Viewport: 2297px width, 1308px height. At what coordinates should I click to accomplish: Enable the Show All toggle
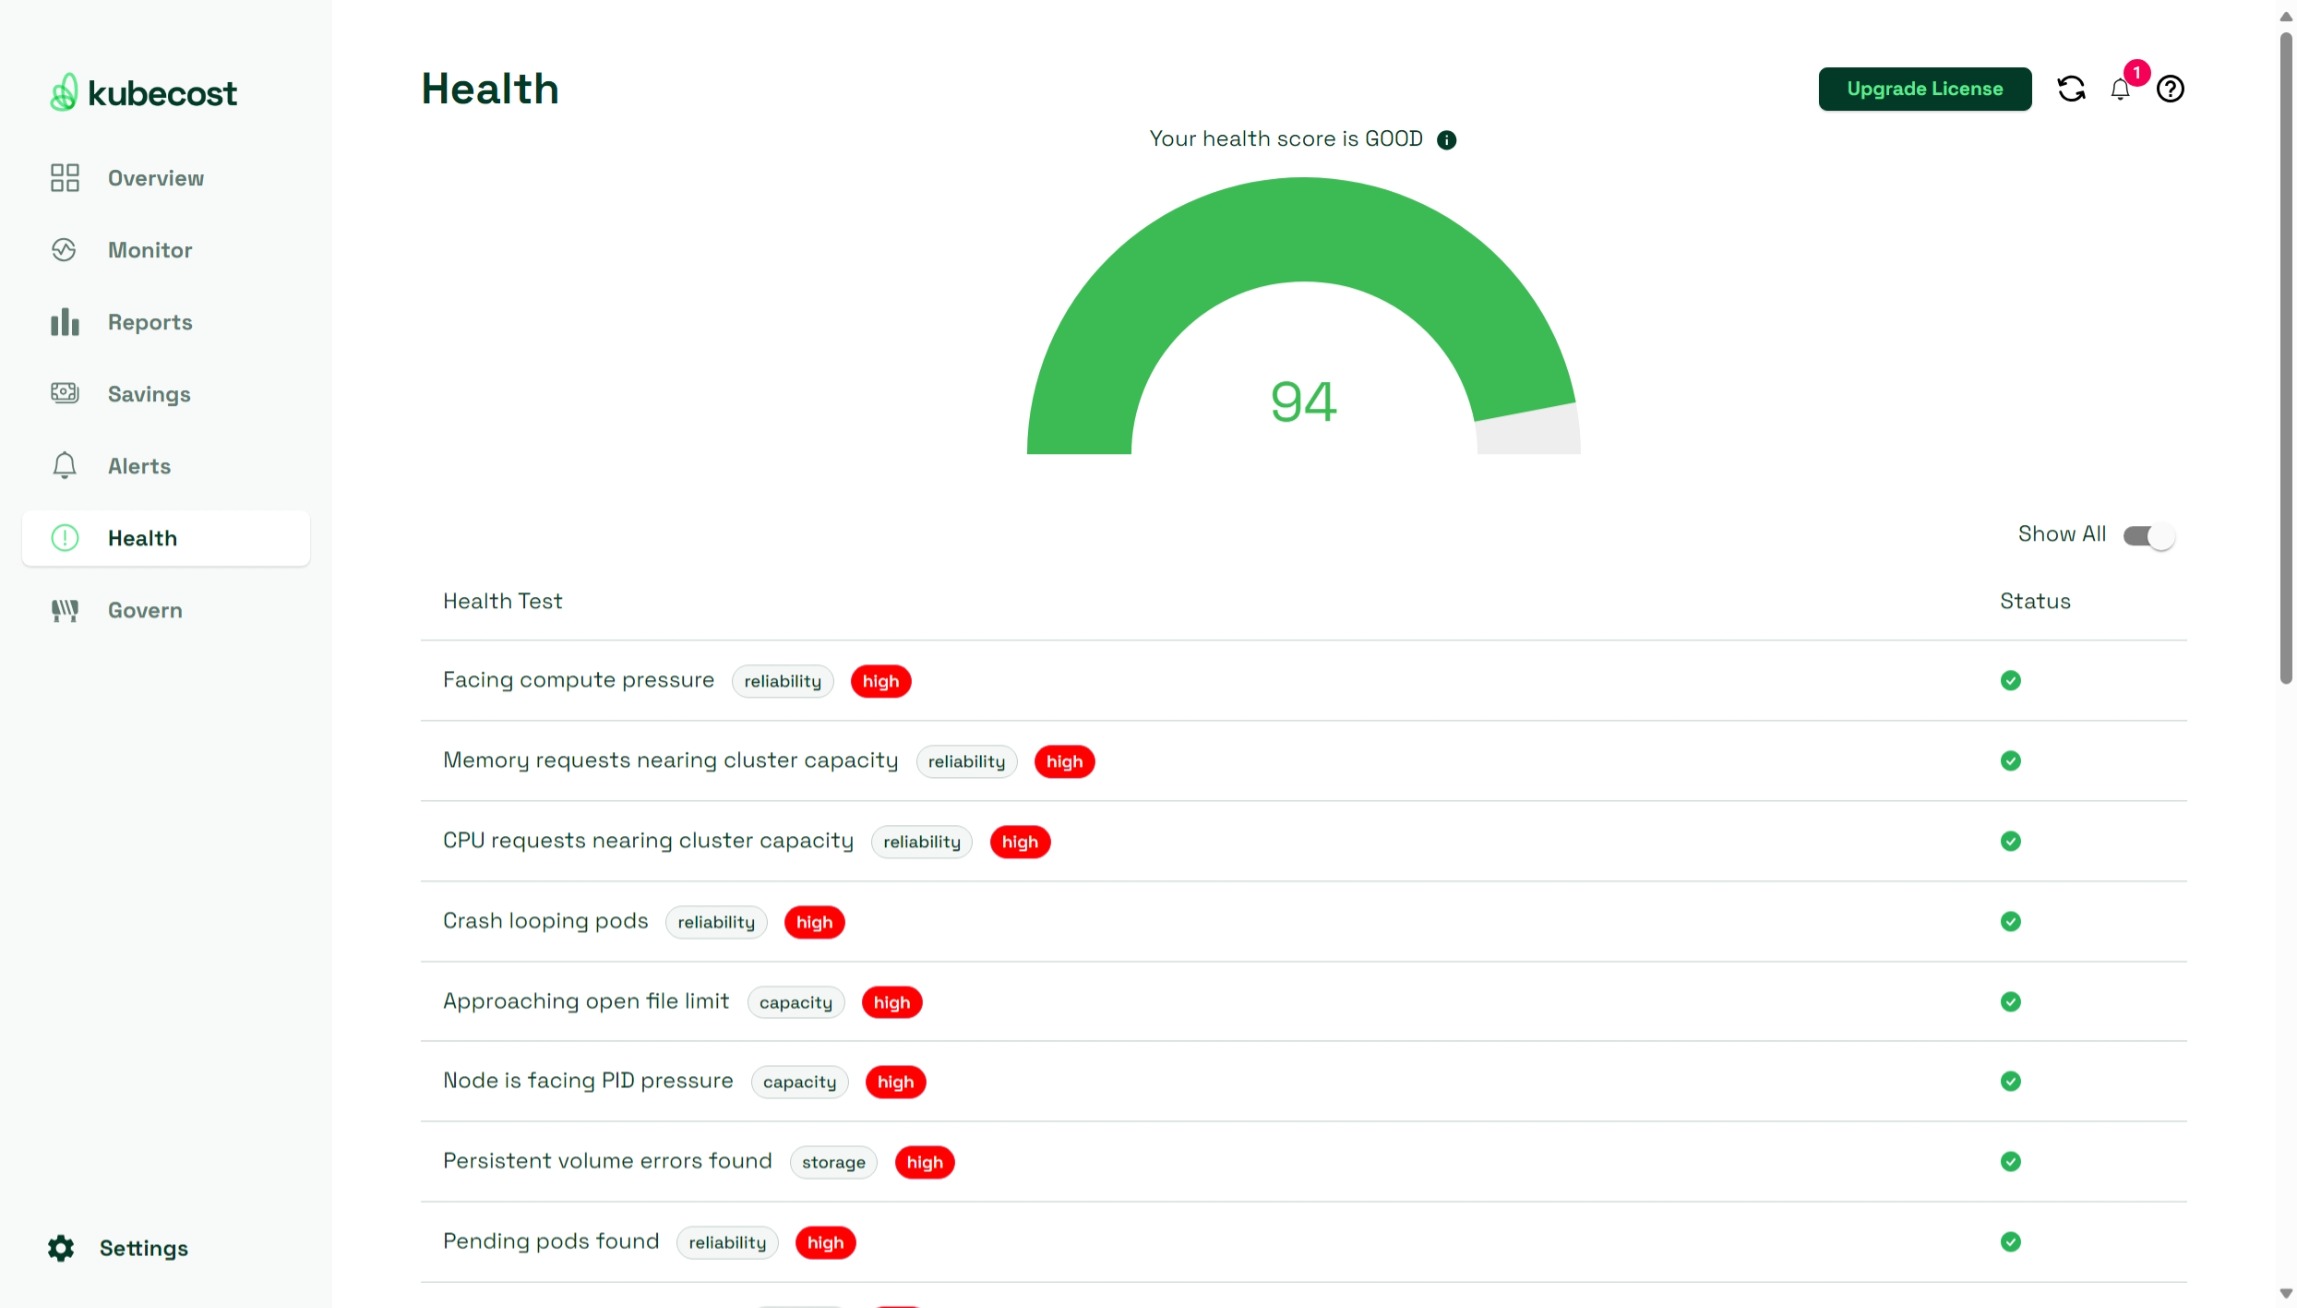tap(2146, 535)
